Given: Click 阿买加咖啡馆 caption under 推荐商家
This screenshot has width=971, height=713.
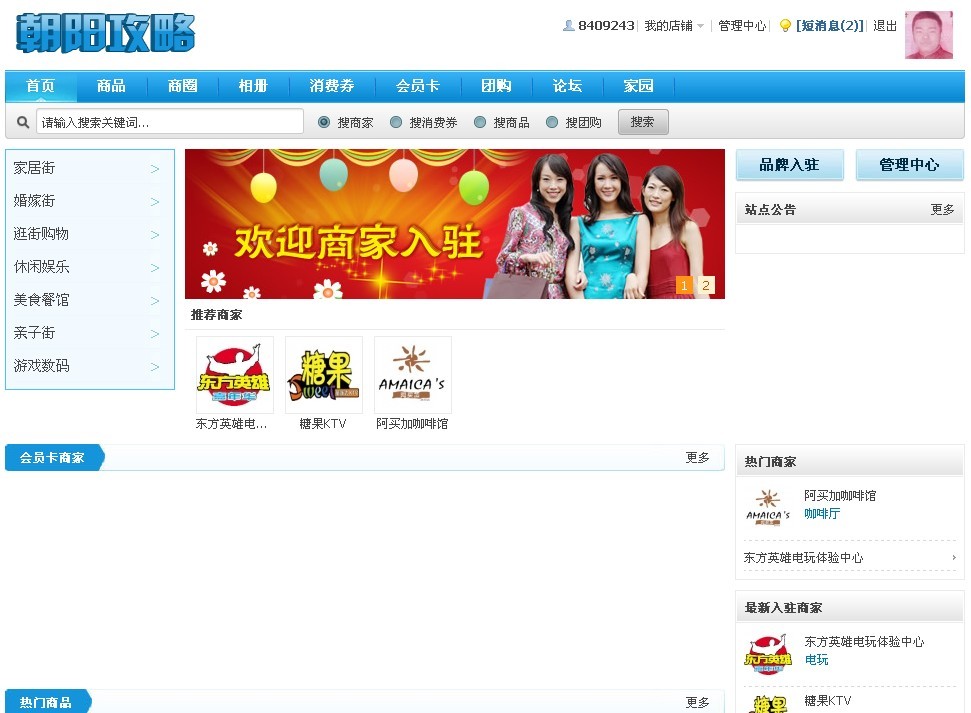Looking at the screenshot, I should click(412, 424).
